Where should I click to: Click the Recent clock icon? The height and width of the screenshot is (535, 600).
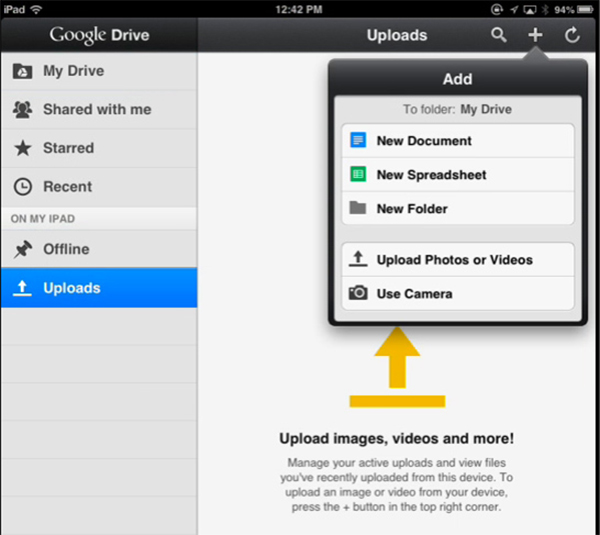23,187
